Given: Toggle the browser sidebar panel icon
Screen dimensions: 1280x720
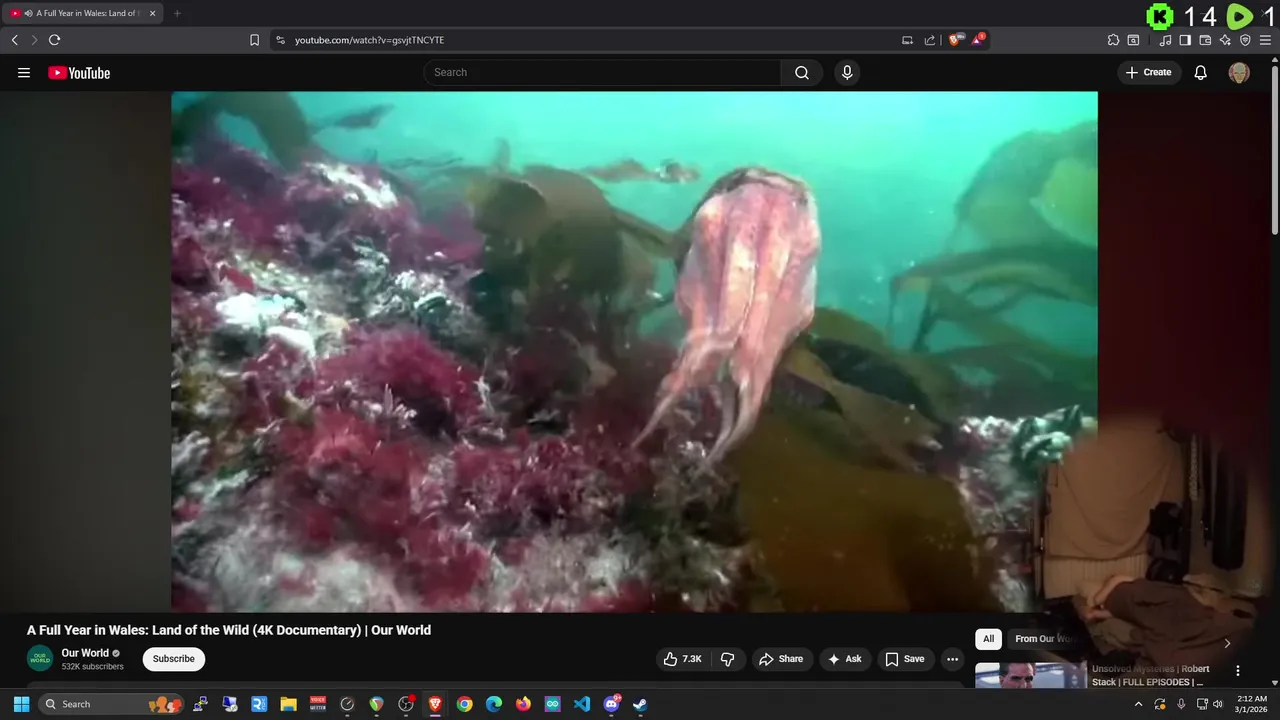Looking at the screenshot, I should (1185, 40).
